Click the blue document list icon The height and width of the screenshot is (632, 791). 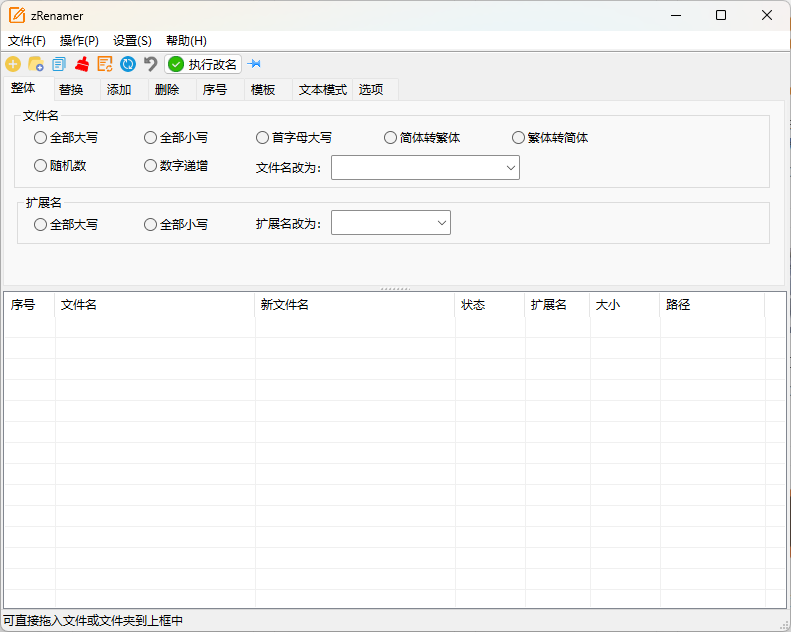[x=59, y=64]
